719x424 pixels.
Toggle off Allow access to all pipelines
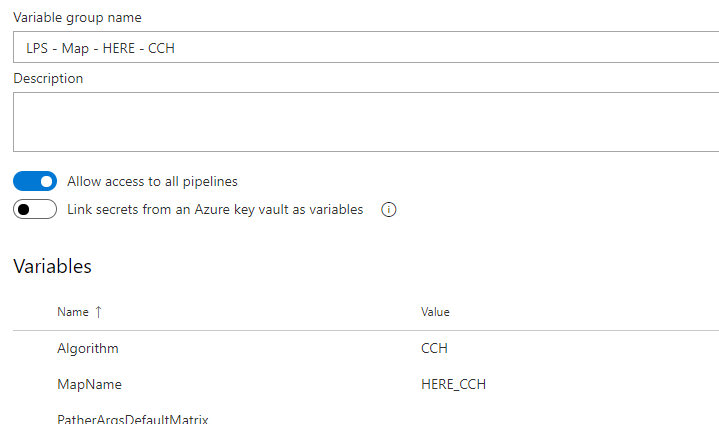35,181
